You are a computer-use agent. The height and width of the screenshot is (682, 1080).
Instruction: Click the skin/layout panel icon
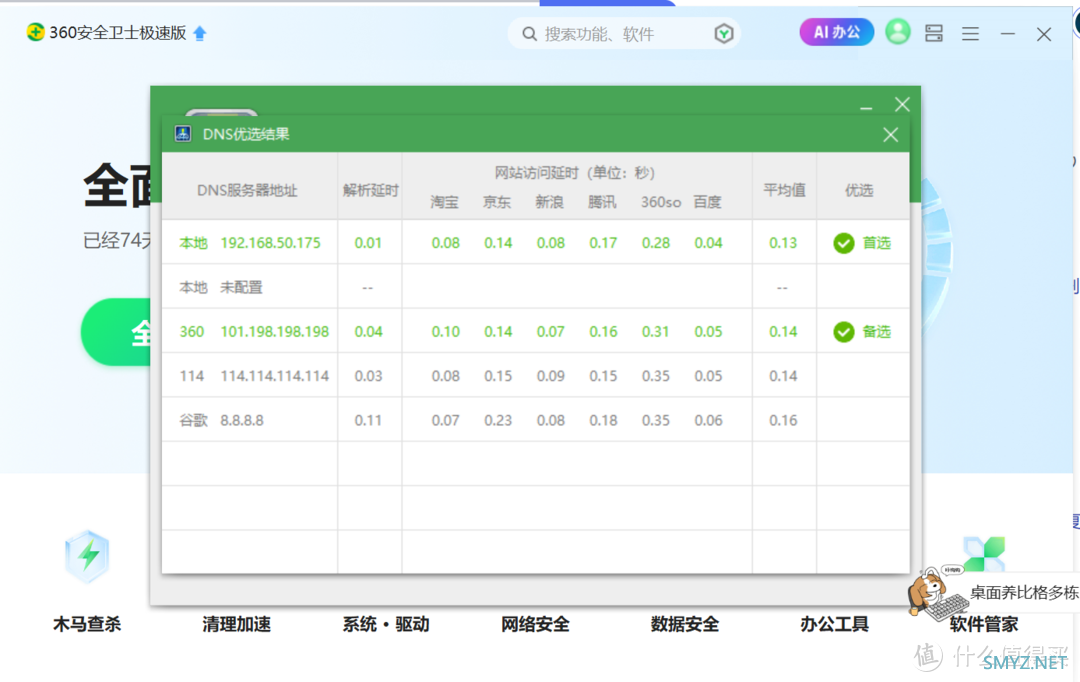click(934, 33)
